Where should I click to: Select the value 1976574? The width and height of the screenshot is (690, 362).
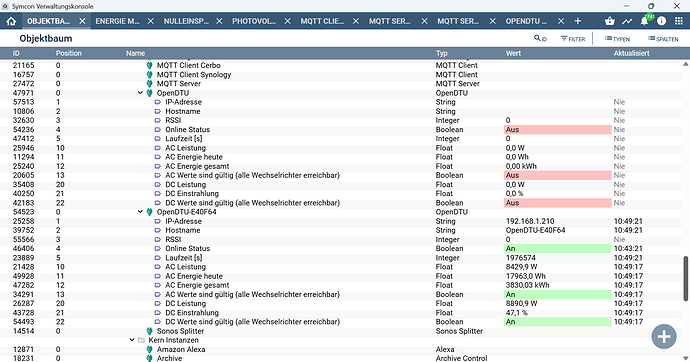click(521, 258)
